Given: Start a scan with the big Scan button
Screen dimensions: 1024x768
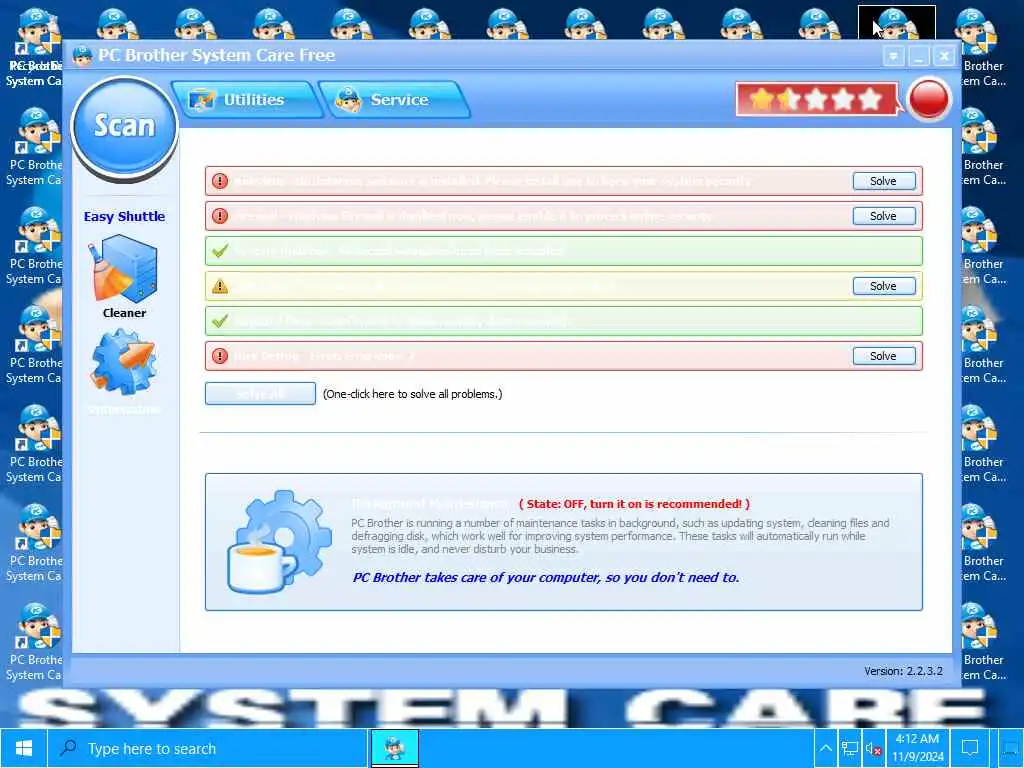Looking at the screenshot, I should [124, 126].
